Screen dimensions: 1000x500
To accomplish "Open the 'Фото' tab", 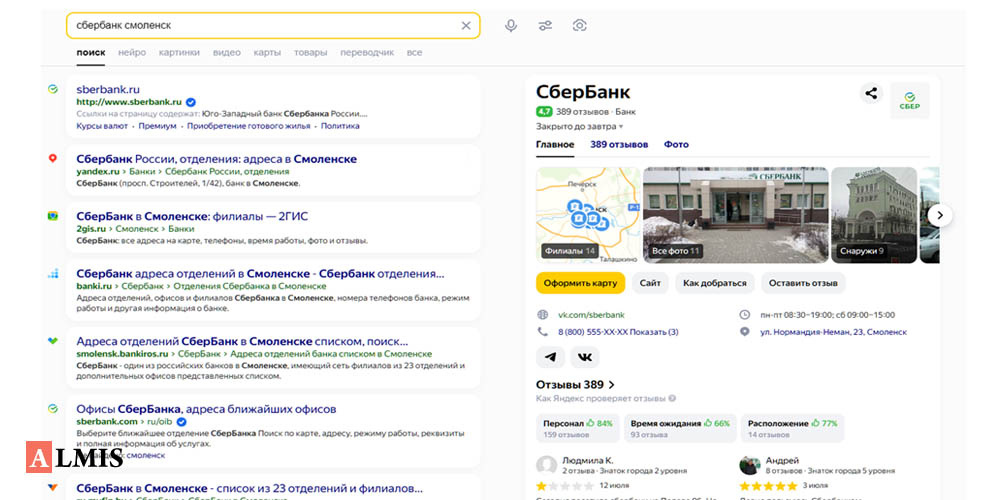I will click(676, 145).
